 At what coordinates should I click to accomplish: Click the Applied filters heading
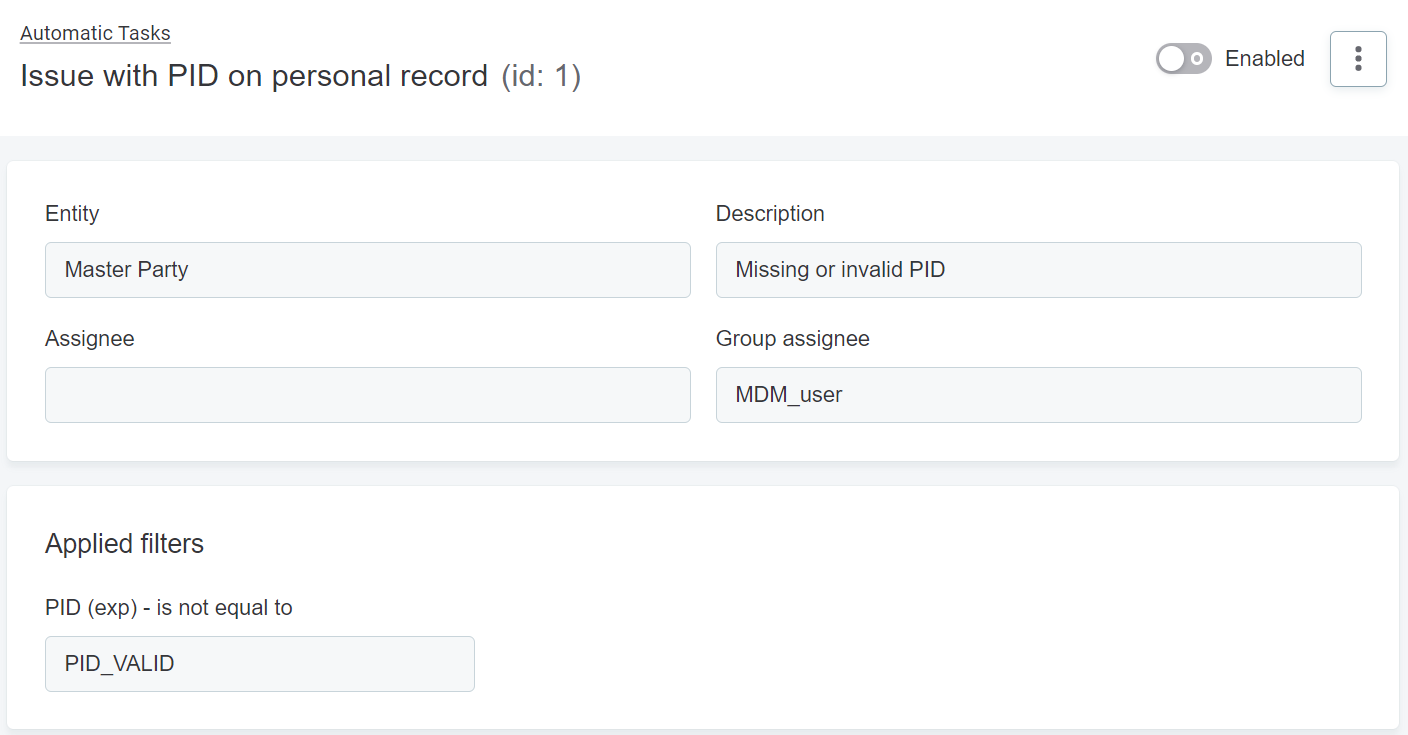124,544
